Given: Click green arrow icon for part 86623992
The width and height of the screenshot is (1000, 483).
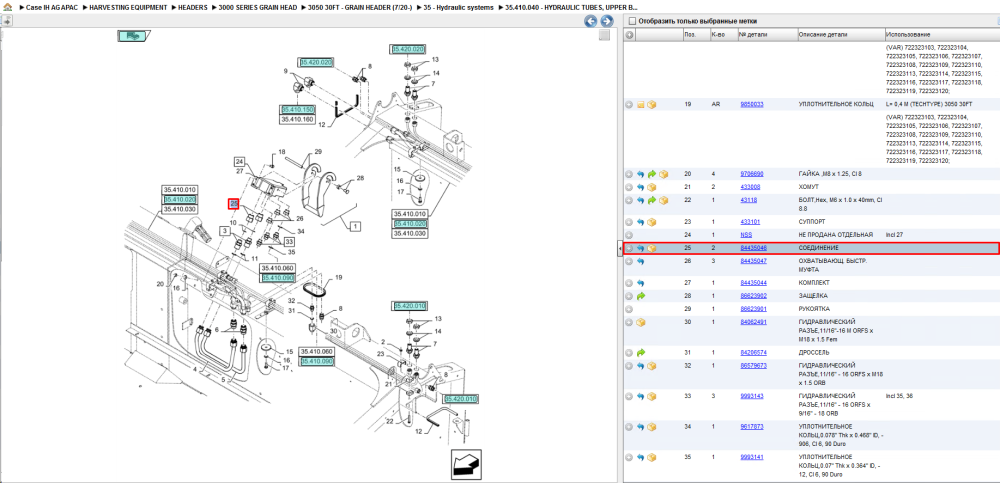Looking at the screenshot, I should [640, 296].
